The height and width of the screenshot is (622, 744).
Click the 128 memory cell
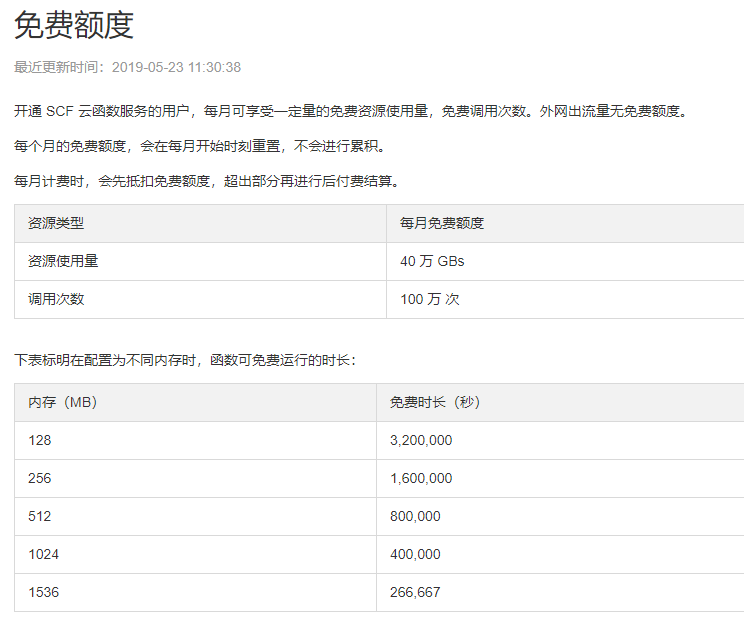tap(195, 440)
